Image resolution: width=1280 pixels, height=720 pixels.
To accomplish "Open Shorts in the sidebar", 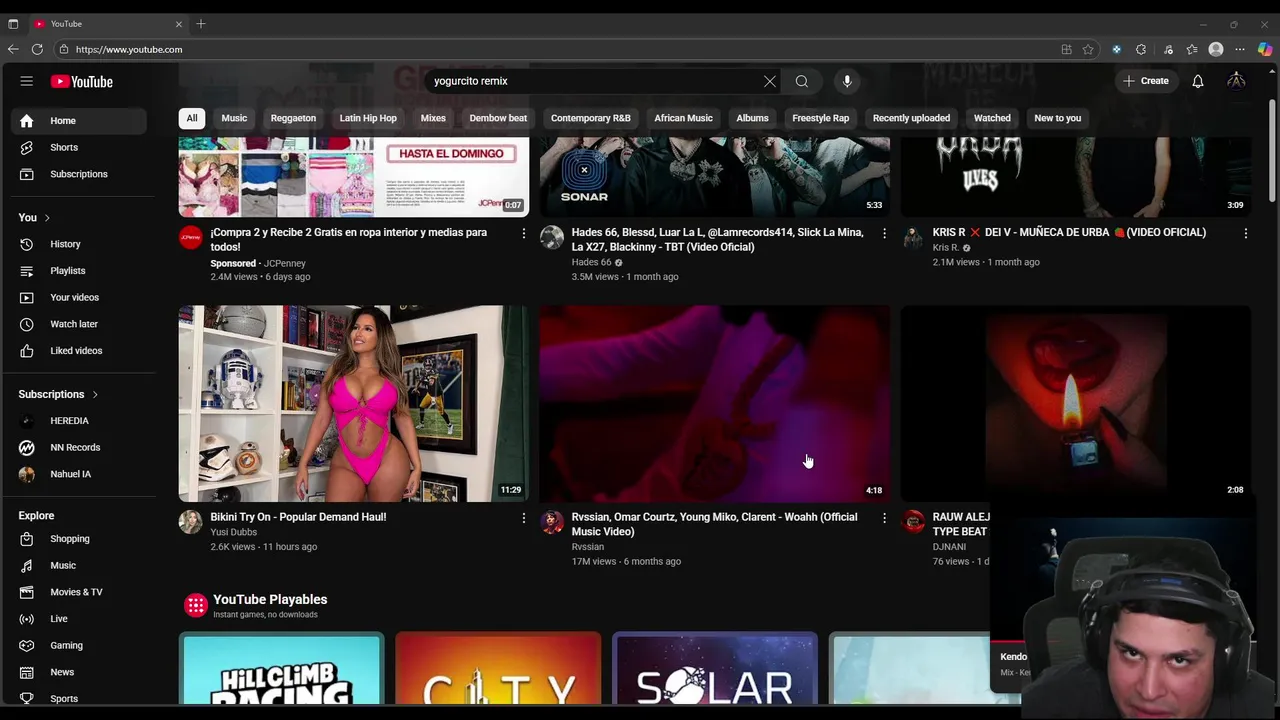I will (79, 147).
